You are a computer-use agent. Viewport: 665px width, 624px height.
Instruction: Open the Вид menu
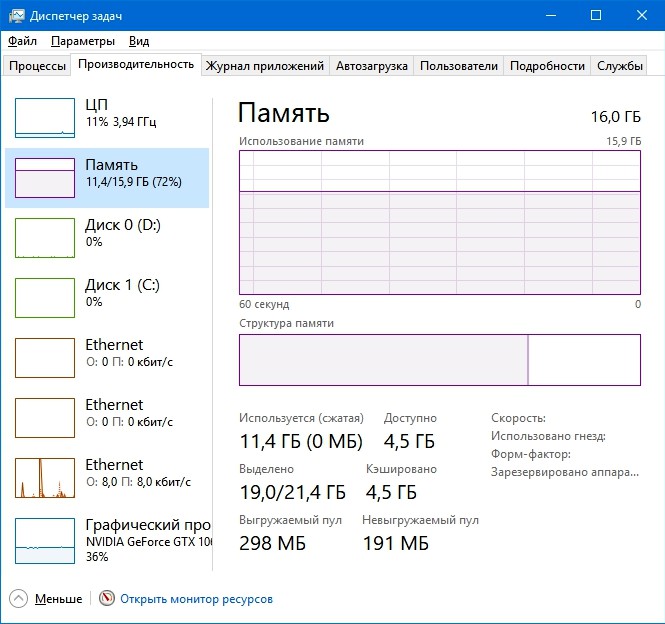click(x=139, y=41)
